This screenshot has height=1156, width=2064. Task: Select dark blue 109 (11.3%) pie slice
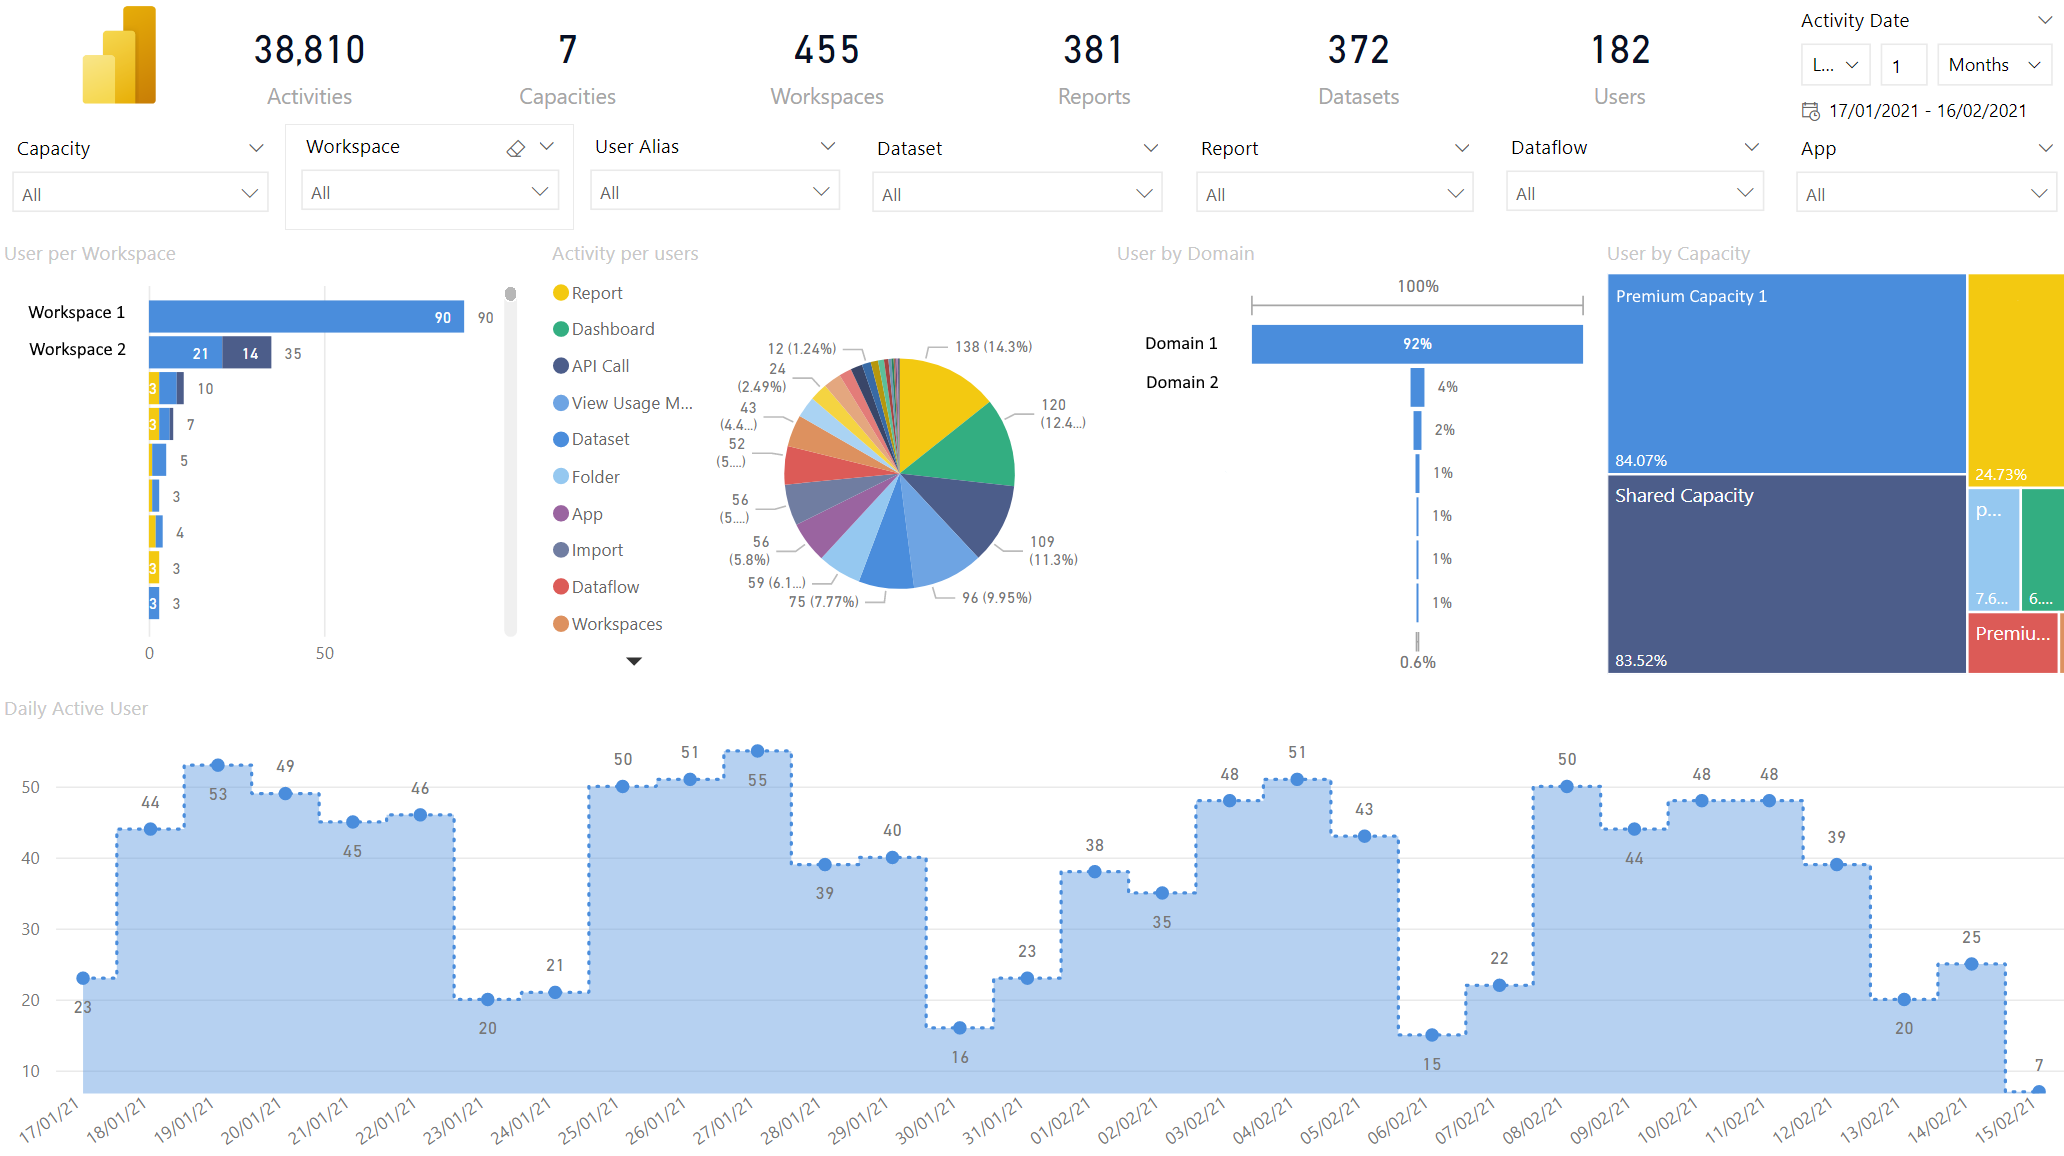(x=959, y=510)
